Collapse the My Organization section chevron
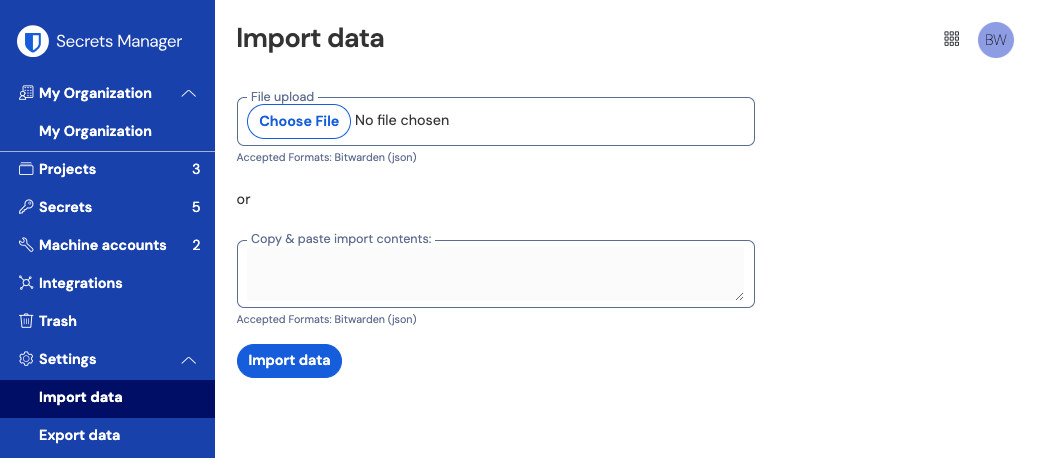This screenshot has height=458, width=1043. click(188, 93)
